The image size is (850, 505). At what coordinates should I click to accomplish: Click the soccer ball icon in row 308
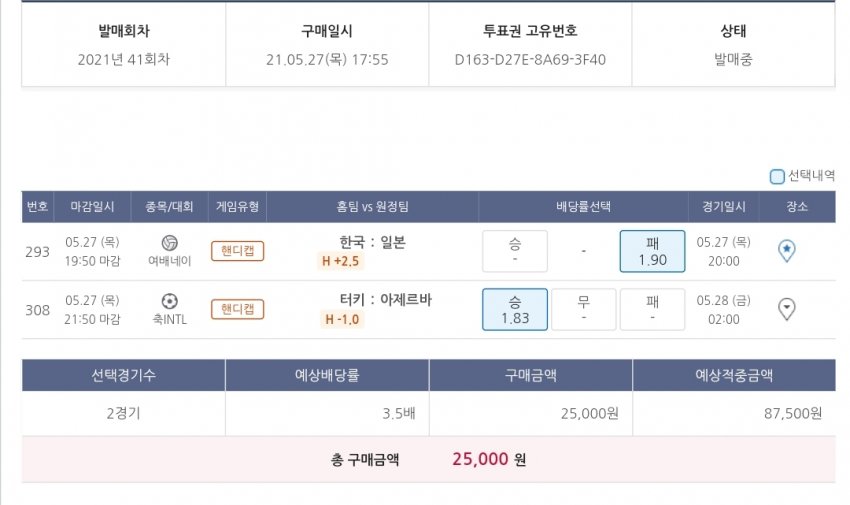[168, 301]
